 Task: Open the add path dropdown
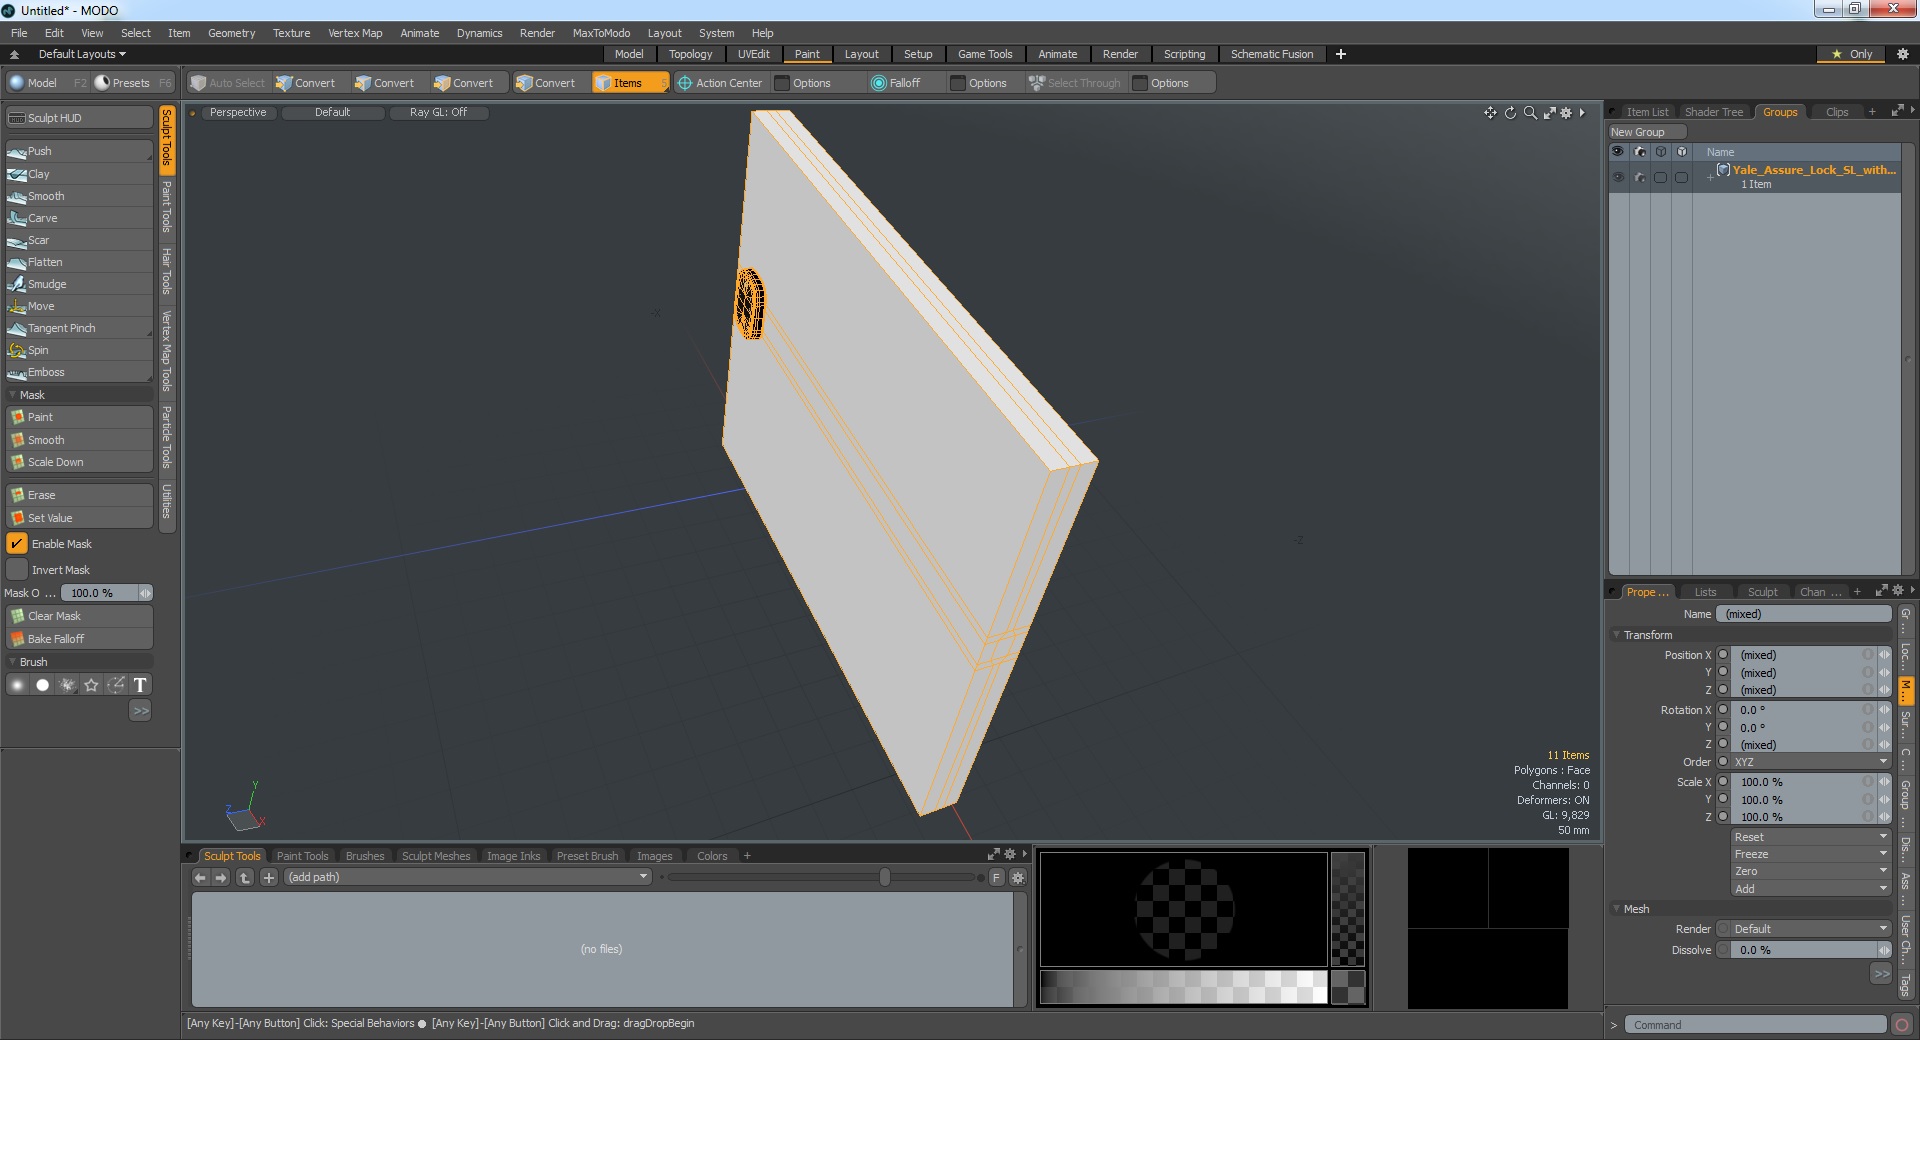pos(466,877)
